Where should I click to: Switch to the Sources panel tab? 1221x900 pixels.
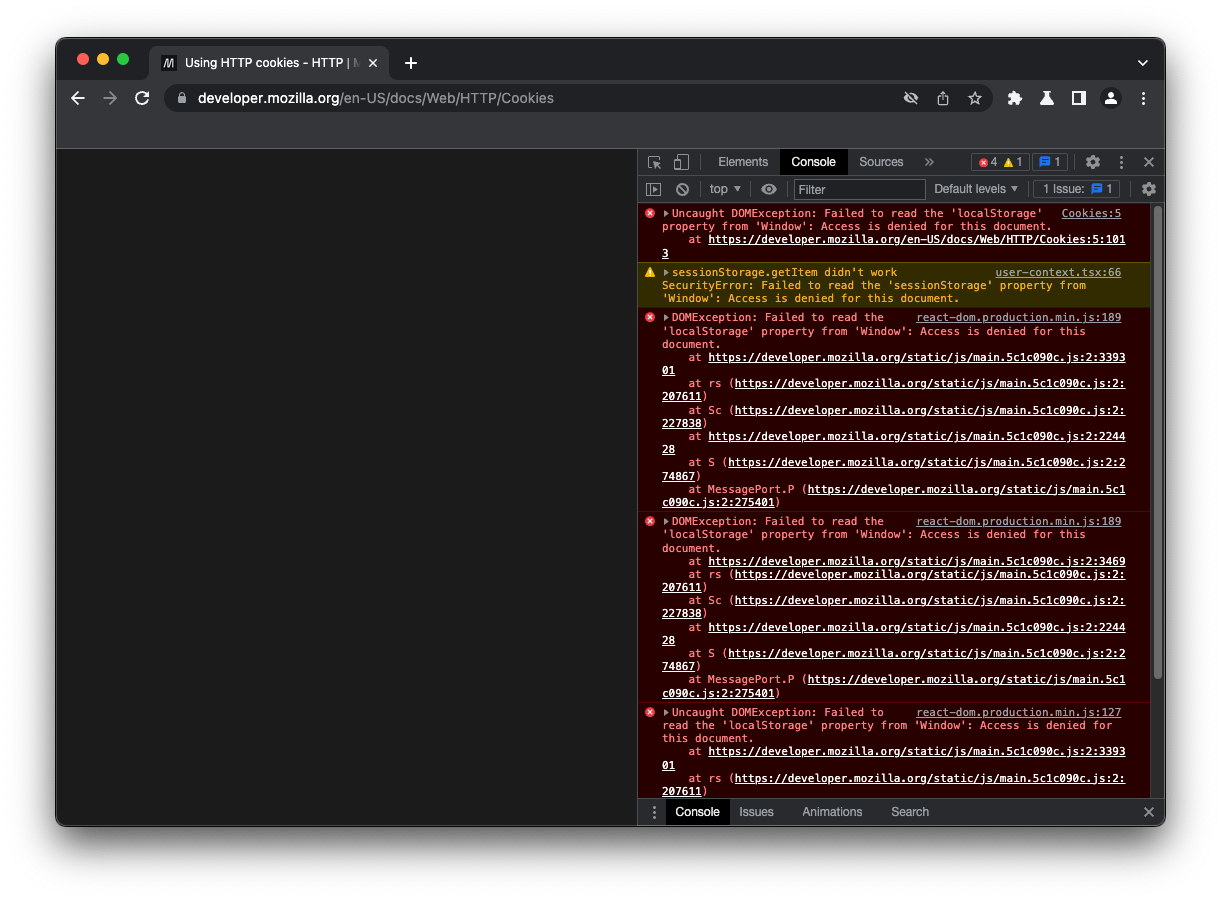pos(881,162)
